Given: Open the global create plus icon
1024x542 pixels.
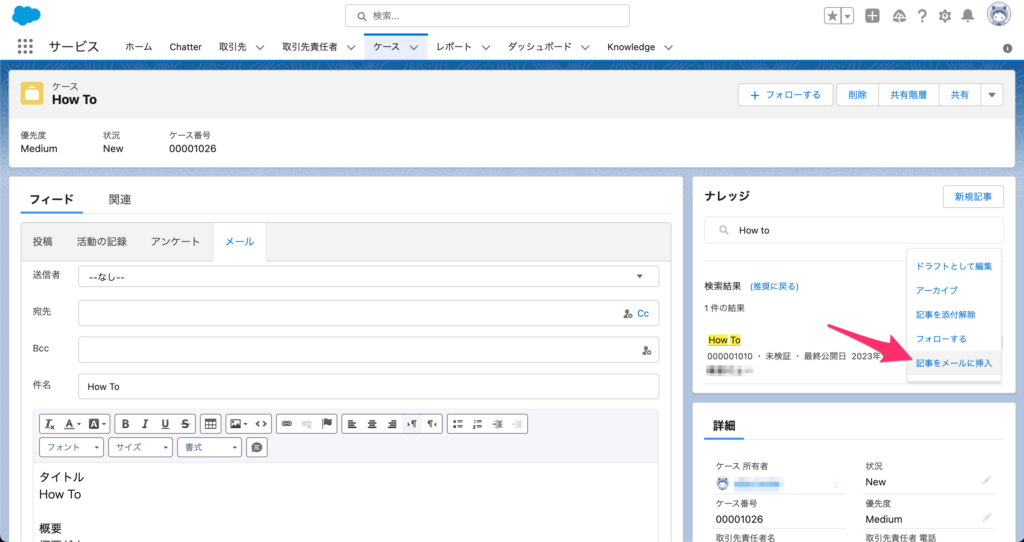Looking at the screenshot, I should [x=872, y=16].
